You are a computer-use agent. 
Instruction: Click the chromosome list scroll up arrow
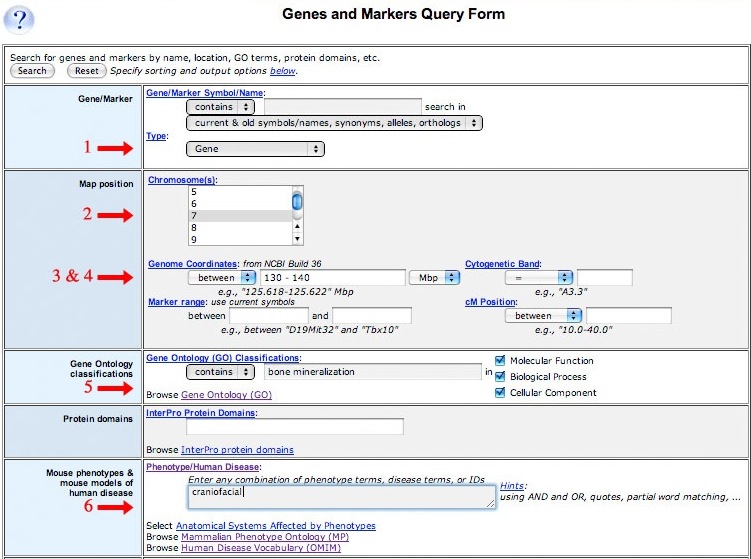pyautogui.click(x=297, y=227)
